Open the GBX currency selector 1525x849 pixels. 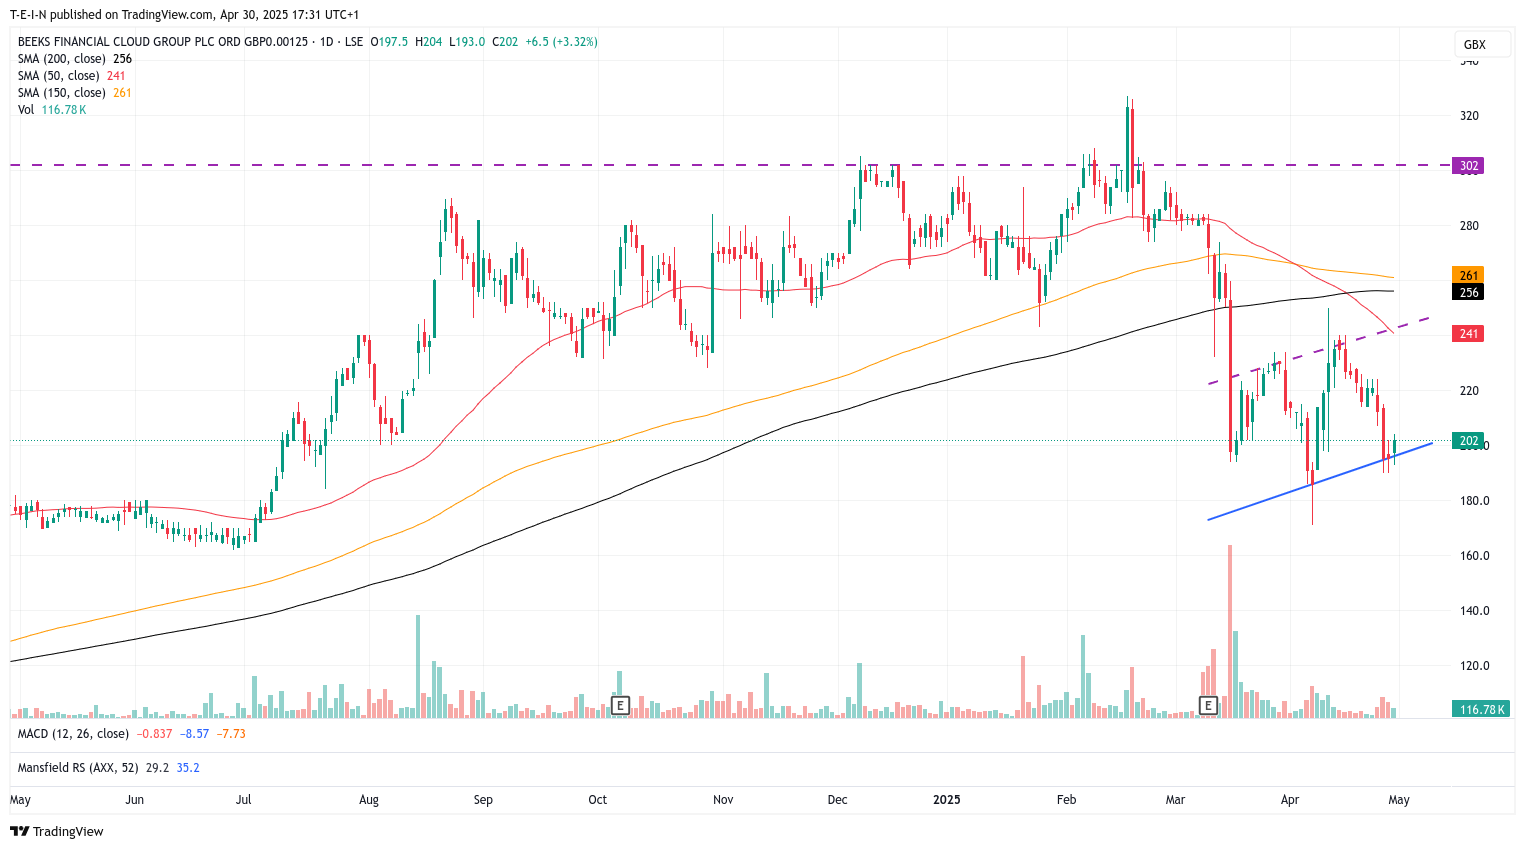point(1474,44)
